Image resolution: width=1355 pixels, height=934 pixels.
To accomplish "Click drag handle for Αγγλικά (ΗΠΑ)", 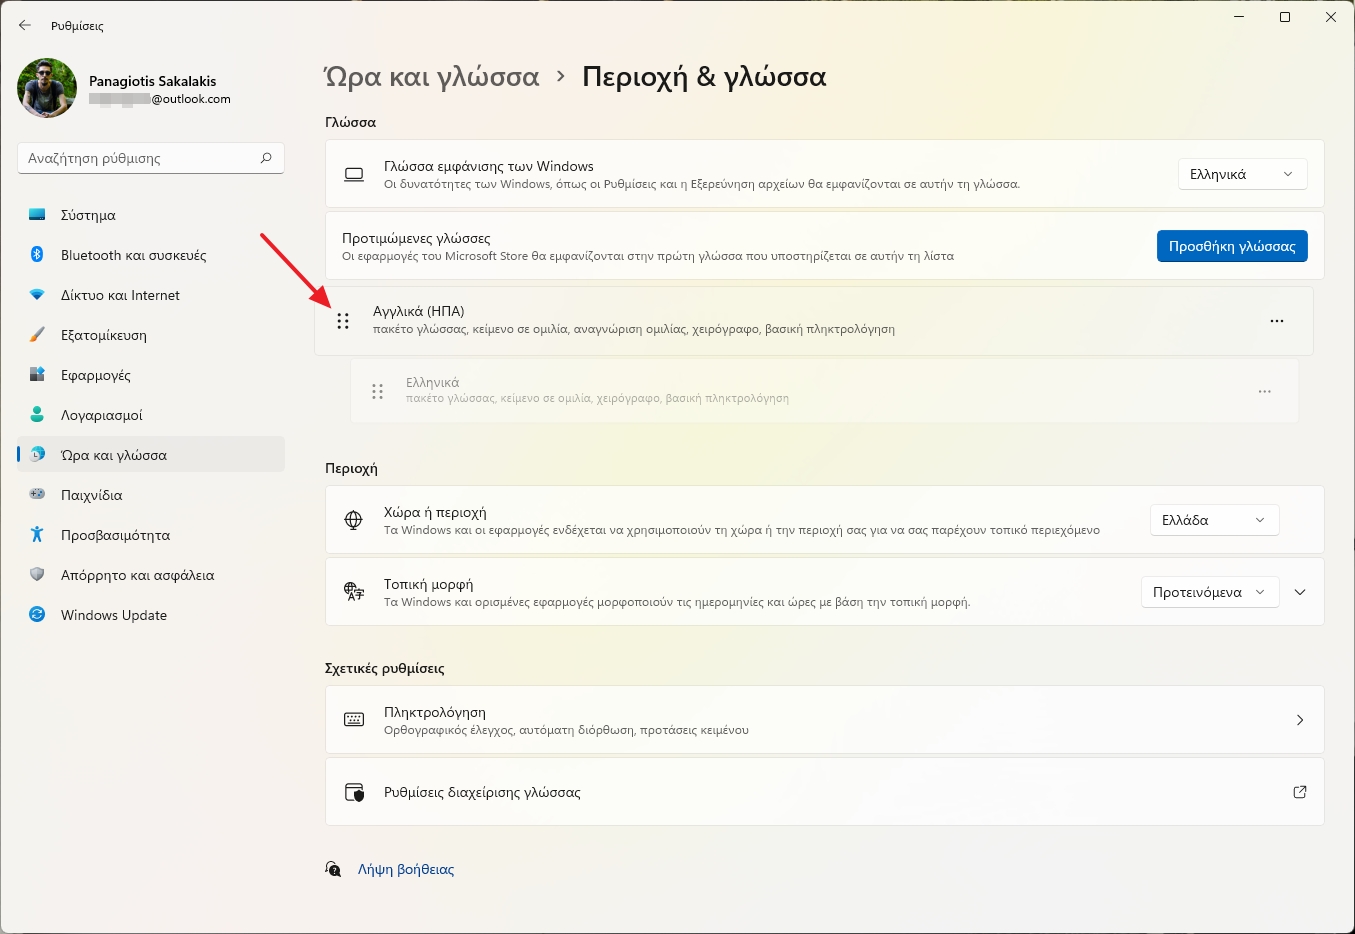I will coord(343,321).
